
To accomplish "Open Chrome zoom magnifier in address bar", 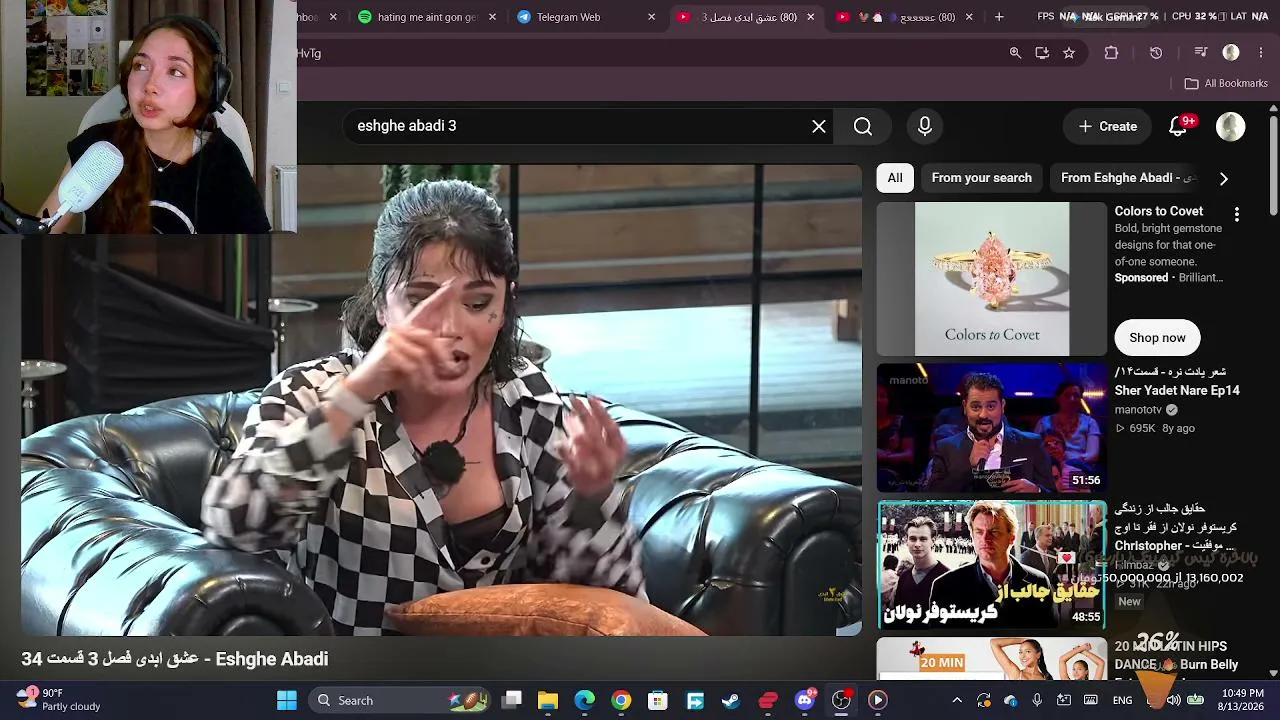I will point(1015,53).
